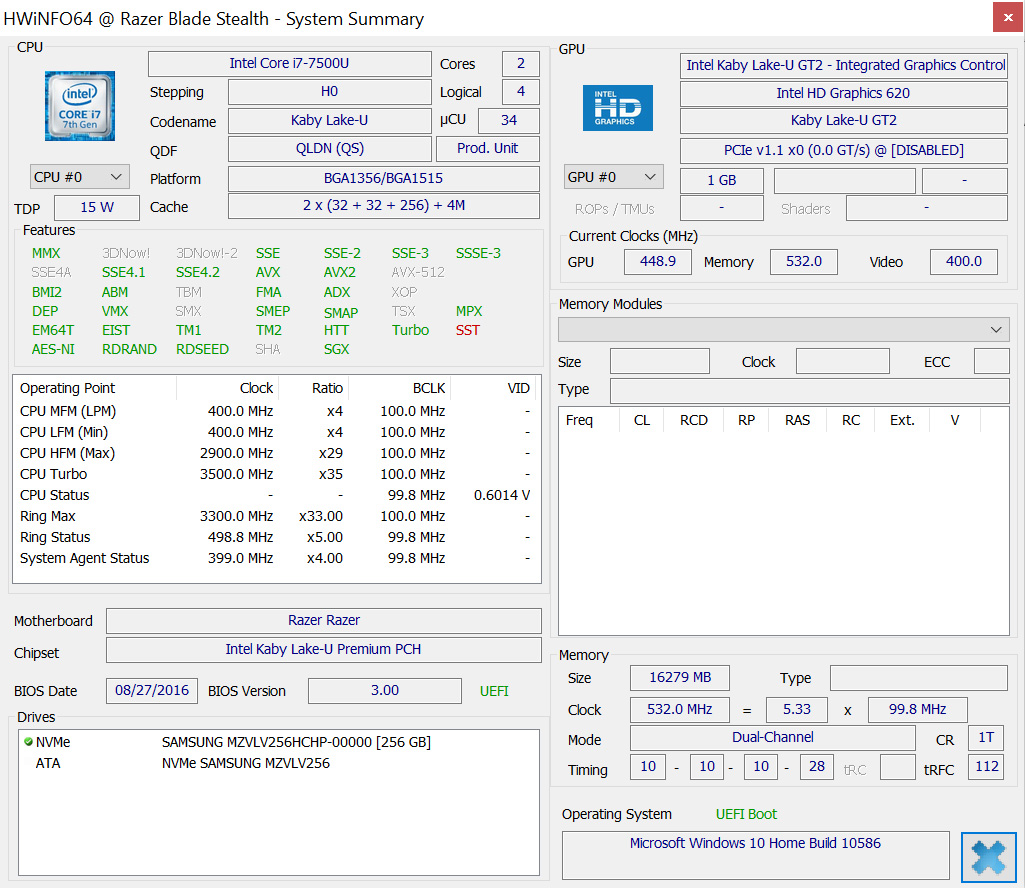Click the tRFC value 112

(x=986, y=766)
